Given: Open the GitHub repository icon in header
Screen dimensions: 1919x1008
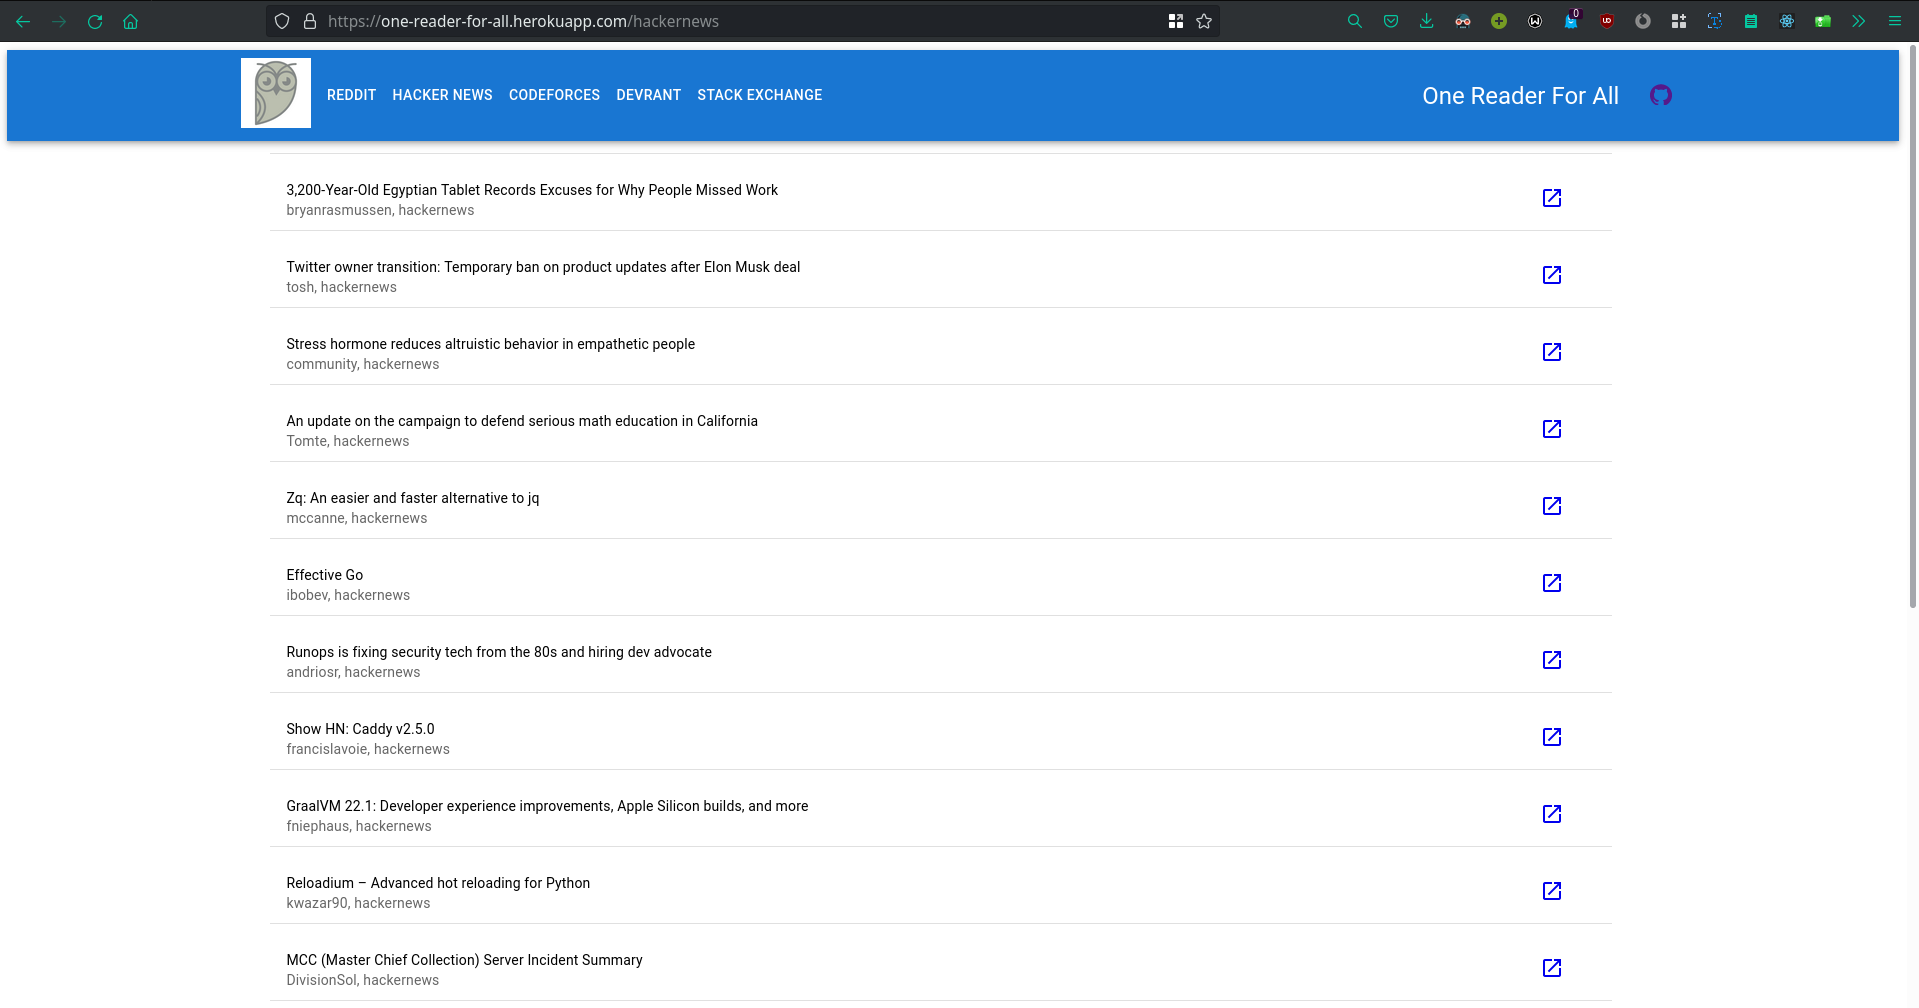Looking at the screenshot, I should click(x=1661, y=95).
